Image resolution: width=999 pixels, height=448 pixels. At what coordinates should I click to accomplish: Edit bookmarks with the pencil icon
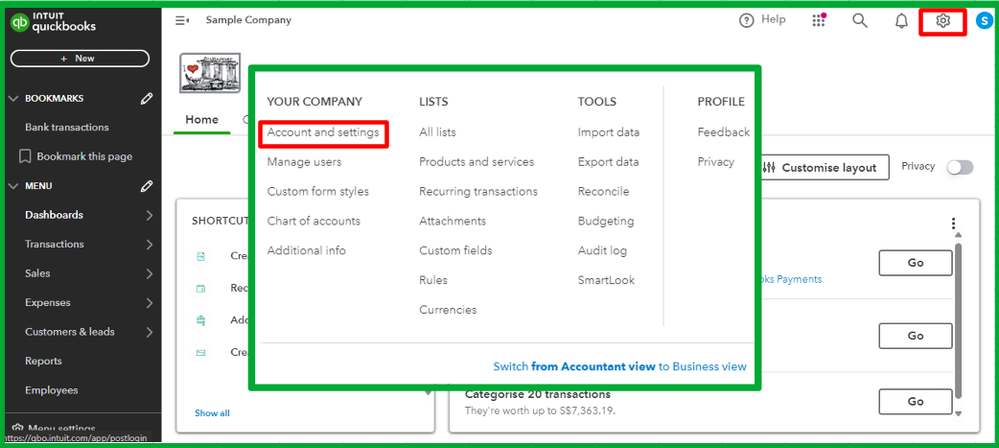[x=147, y=99]
